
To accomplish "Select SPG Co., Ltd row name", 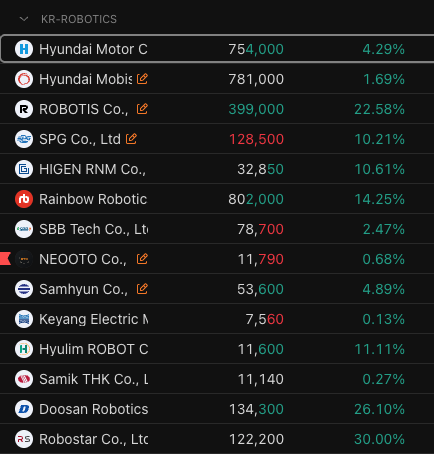I will (x=80, y=139).
